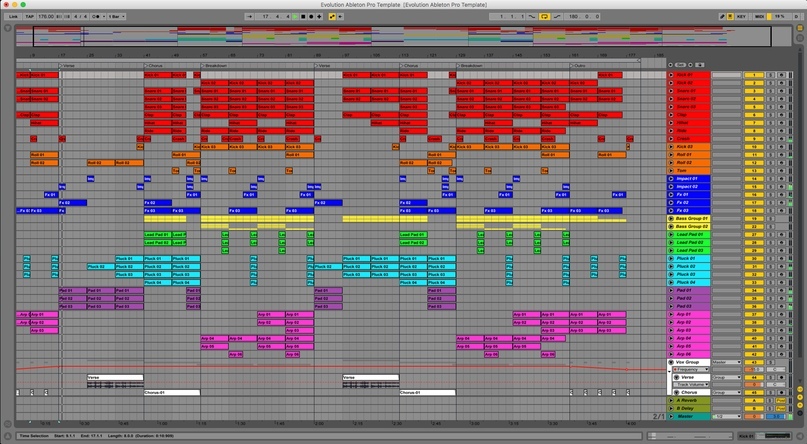Enable the Follow playback arrow button
The image size is (807, 444).
point(250,16)
